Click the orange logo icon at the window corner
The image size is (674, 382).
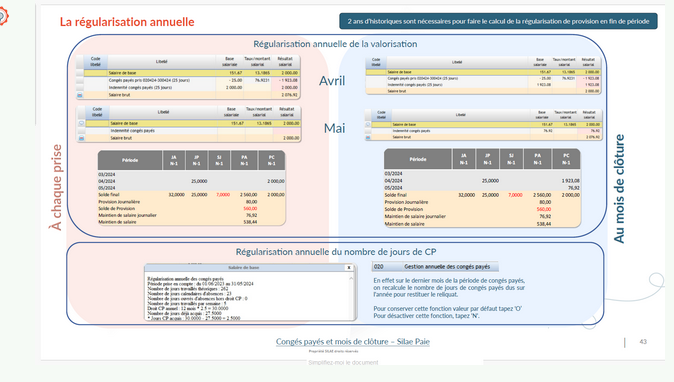[3, 16]
